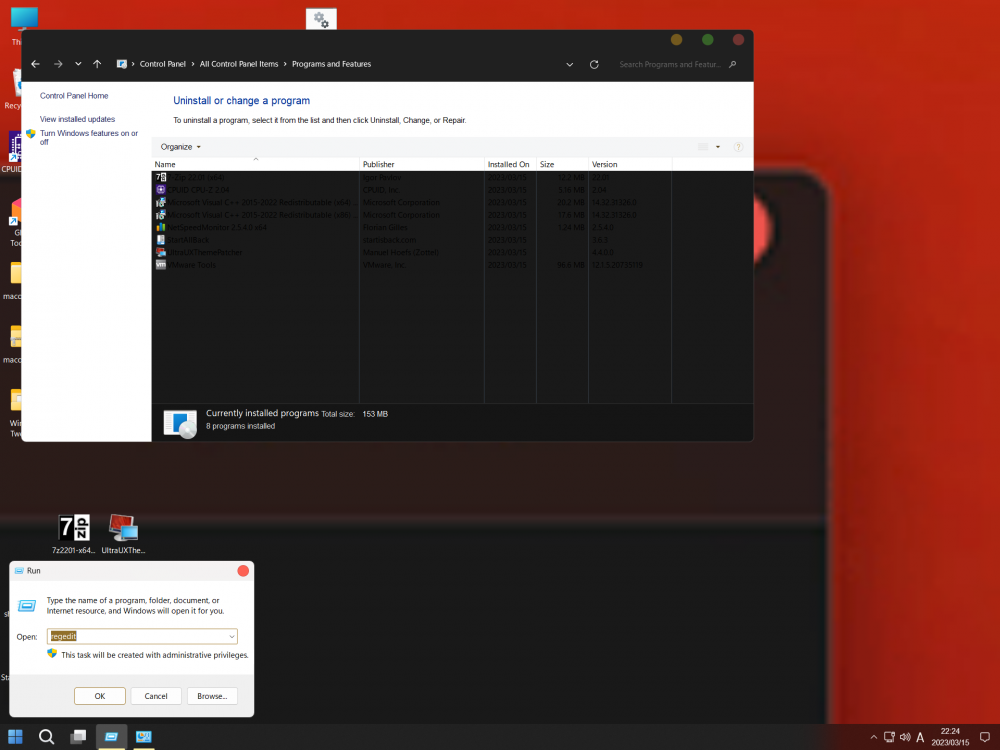Open Task View from the taskbar
The height and width of the screenshot is (750, 1000).
[x=78, y=737]
